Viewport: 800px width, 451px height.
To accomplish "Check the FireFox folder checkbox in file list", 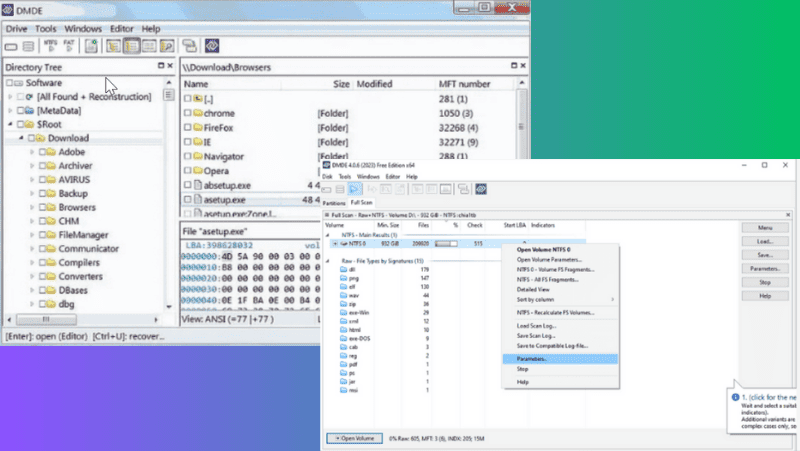I will 188,127.
